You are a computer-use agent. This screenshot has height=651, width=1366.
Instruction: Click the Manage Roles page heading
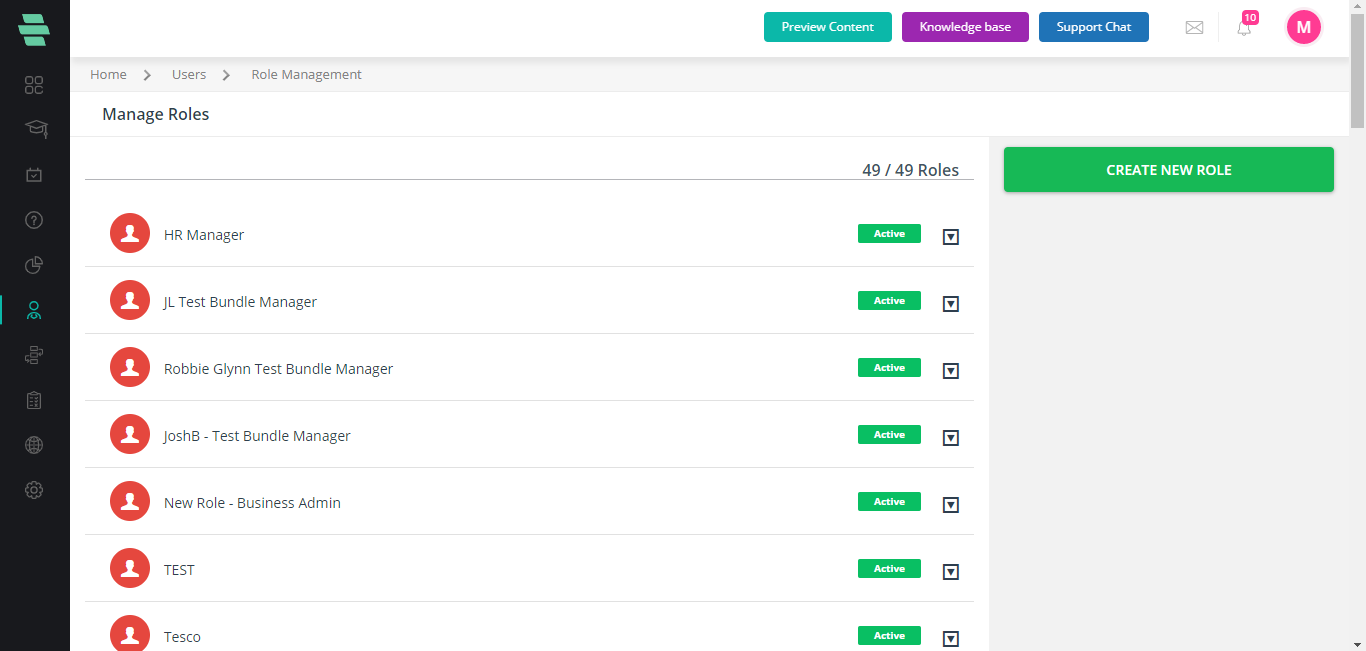pyautogui.click(x=156, y=114)
